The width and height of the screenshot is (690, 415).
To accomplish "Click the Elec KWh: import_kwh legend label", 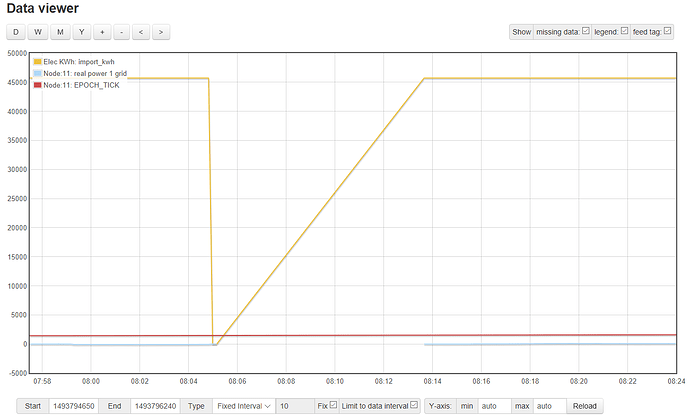I will pyautogui.click(x=79, y=62).
